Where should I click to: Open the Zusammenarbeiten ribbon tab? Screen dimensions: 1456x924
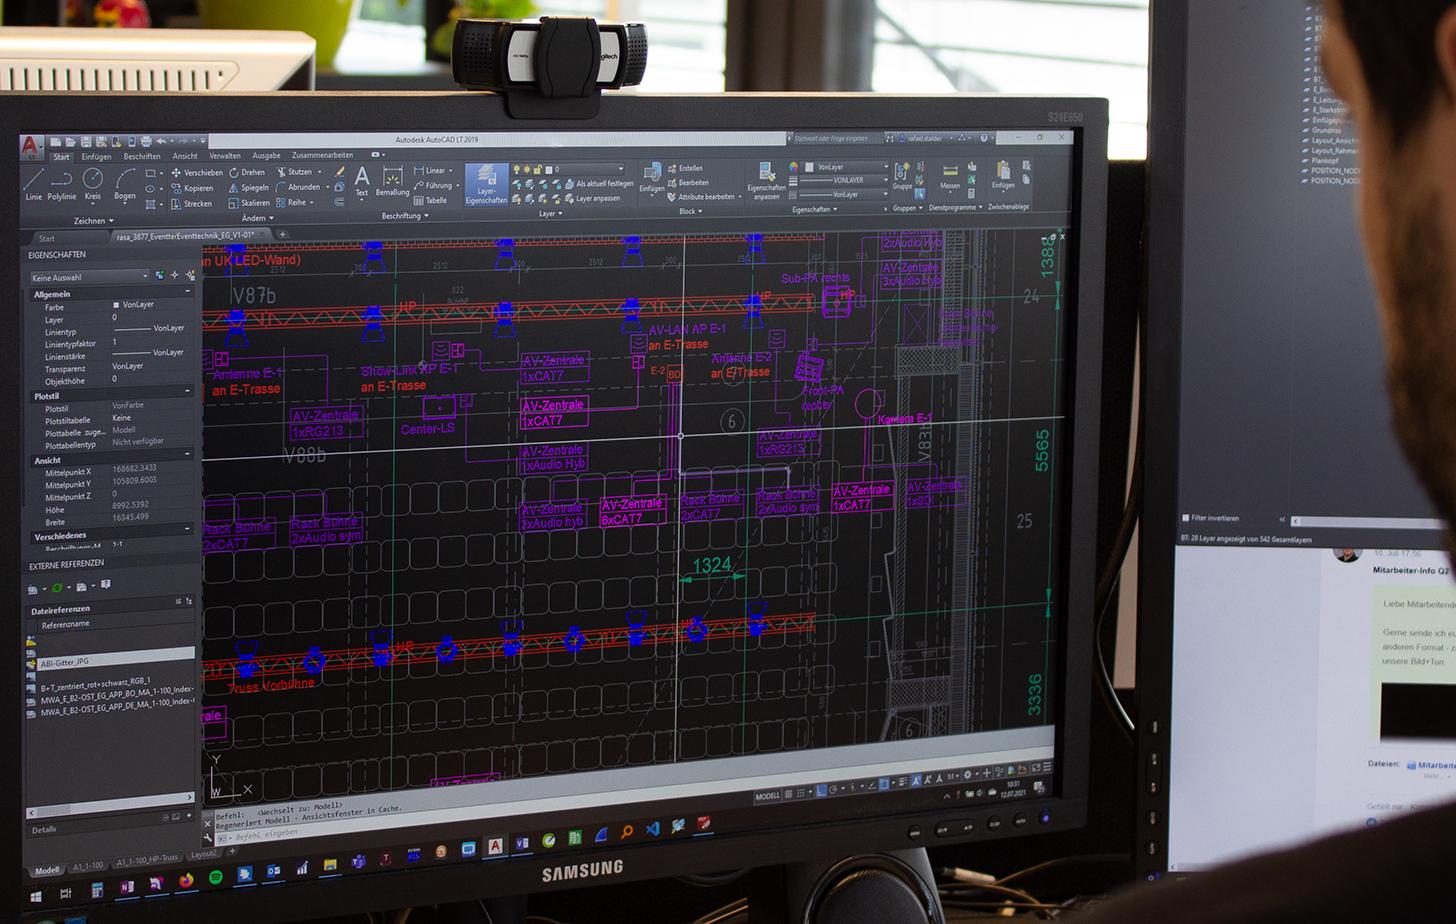tap(322, 155)
